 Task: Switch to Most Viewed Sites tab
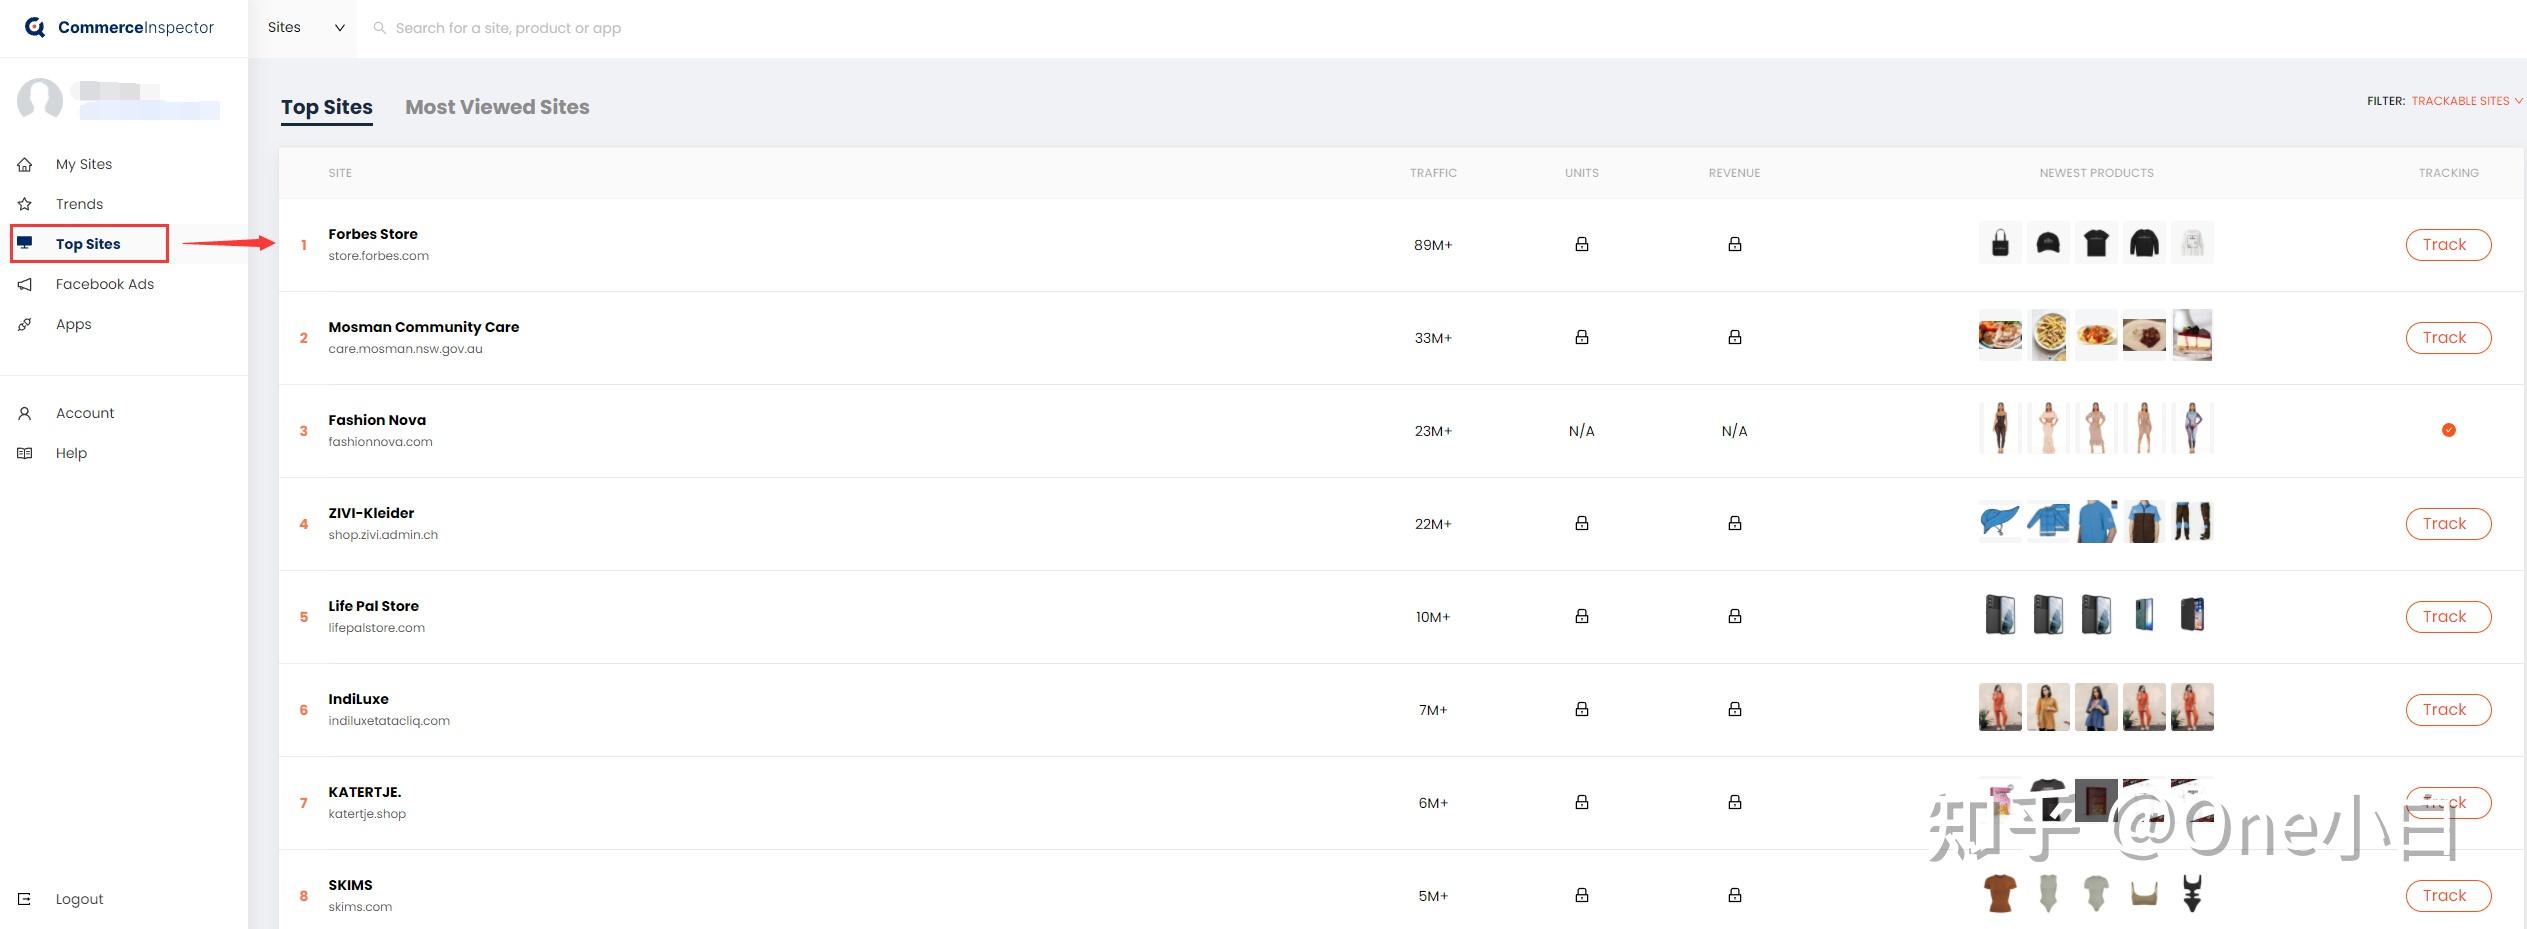(497, 107)
